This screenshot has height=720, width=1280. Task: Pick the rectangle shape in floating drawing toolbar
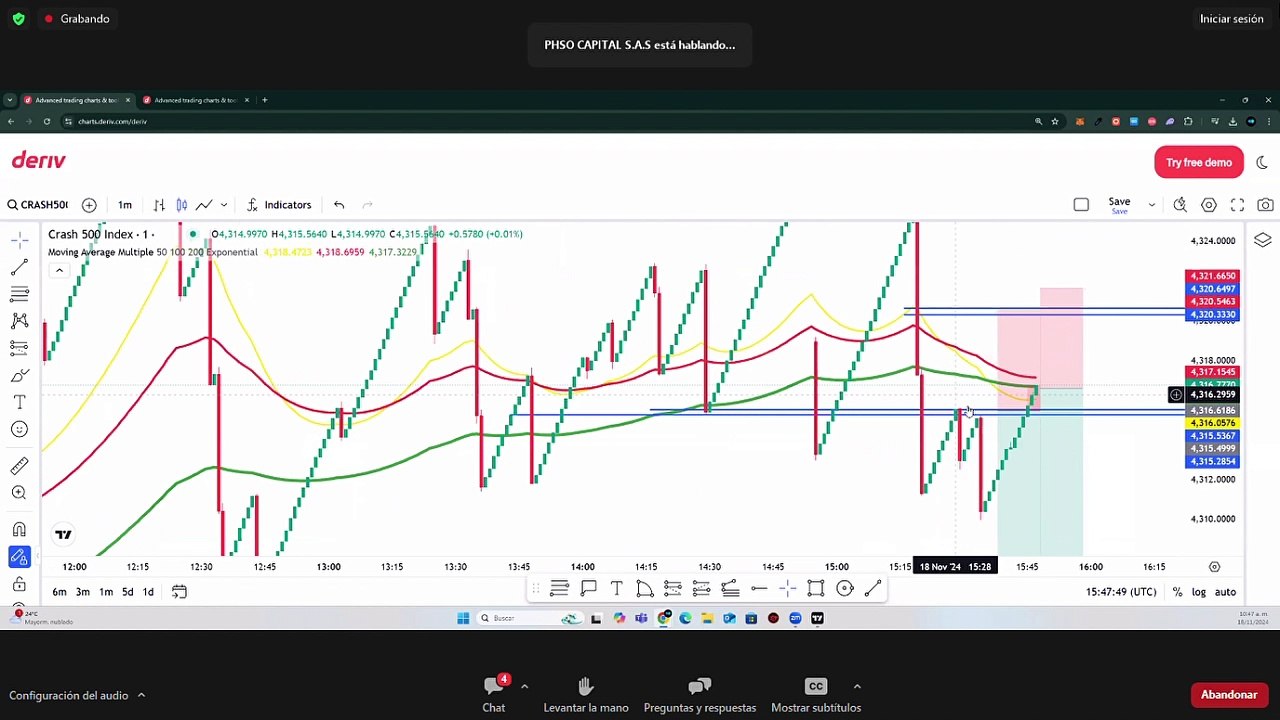[816, 589]
